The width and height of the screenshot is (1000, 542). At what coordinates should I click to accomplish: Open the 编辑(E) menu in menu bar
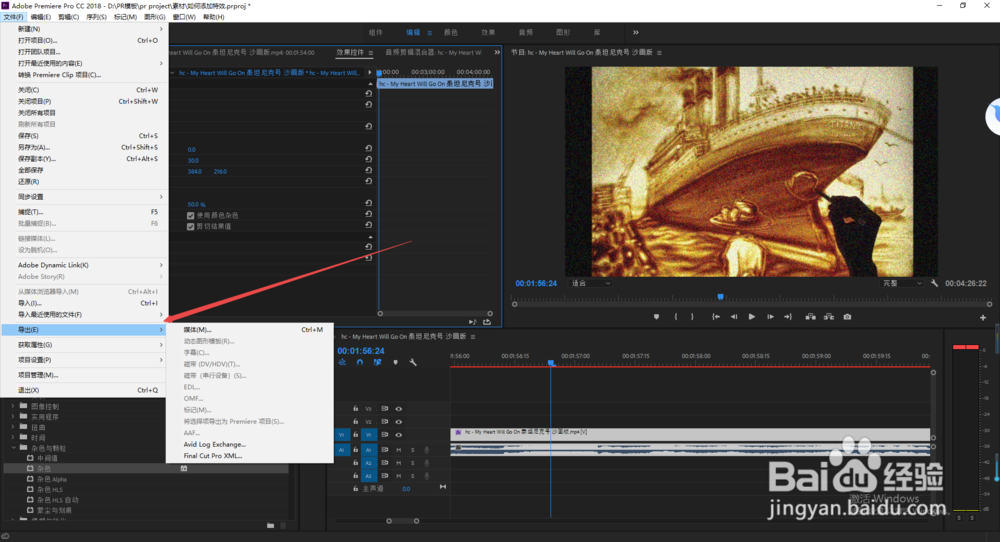(x=40, y=17)
